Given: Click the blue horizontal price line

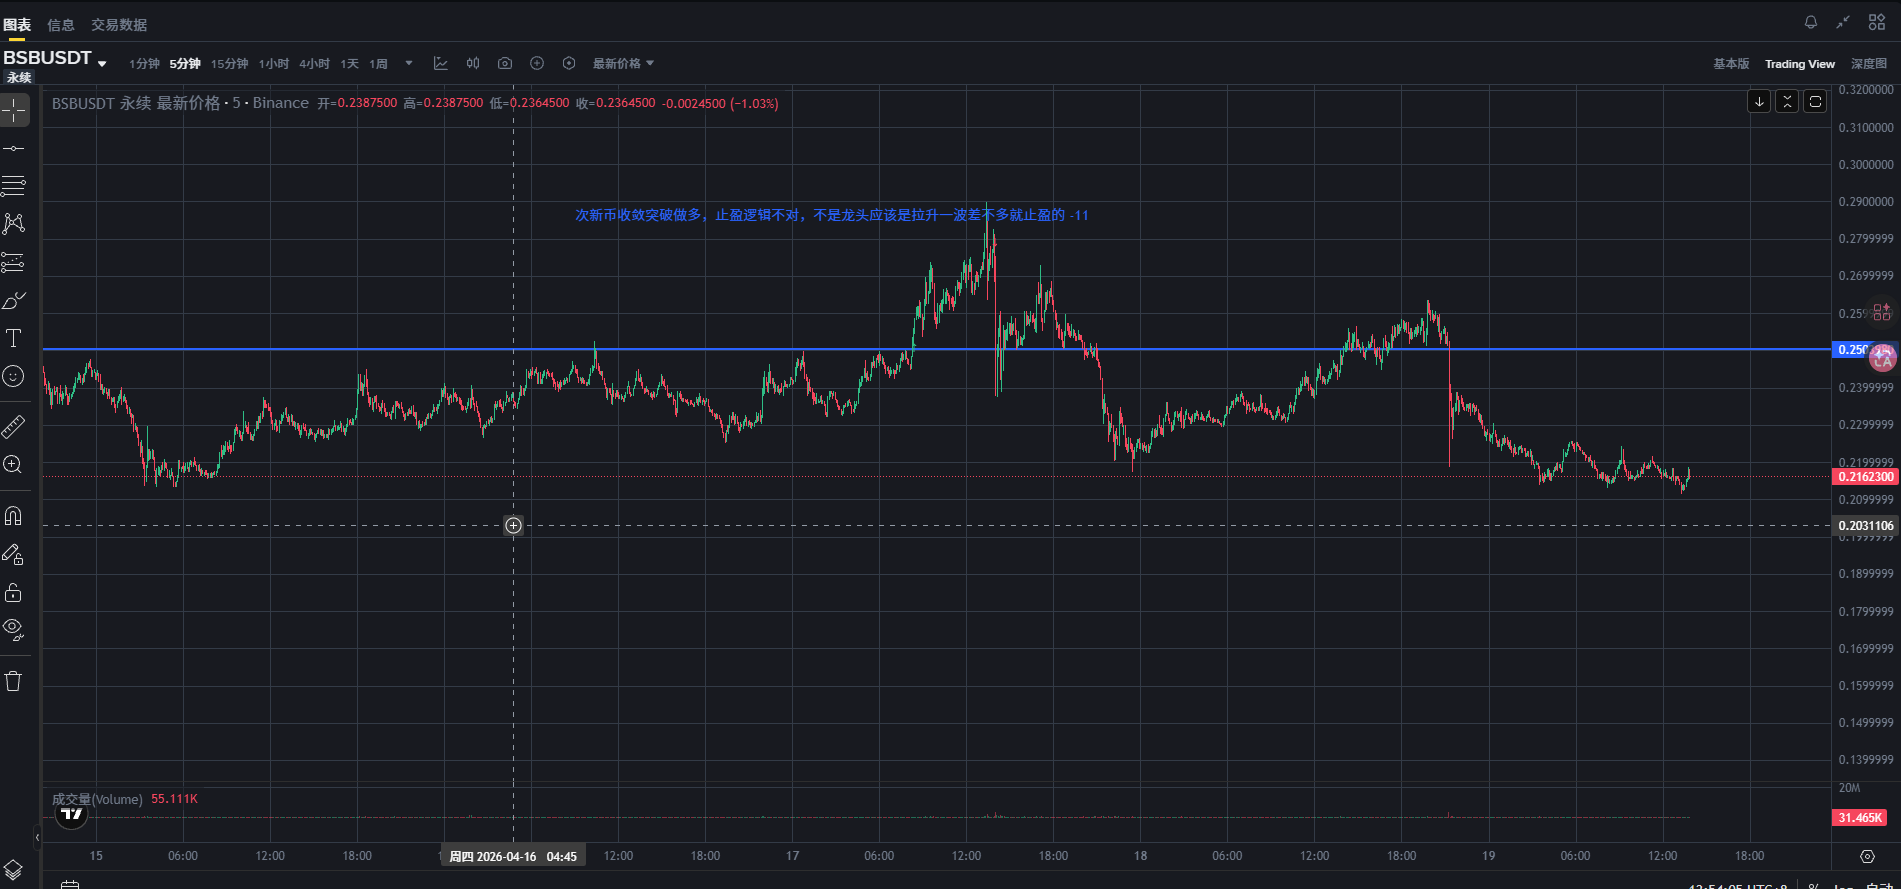Looking at the screenshot, I should (700, 349).
